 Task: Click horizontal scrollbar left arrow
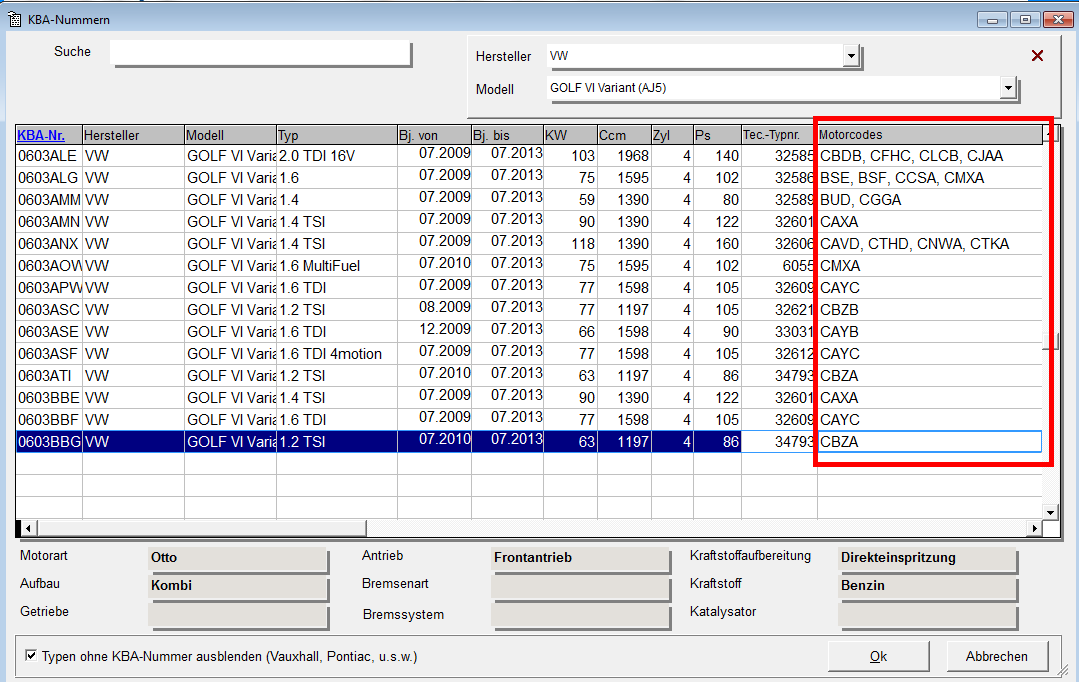pos(28,529)
